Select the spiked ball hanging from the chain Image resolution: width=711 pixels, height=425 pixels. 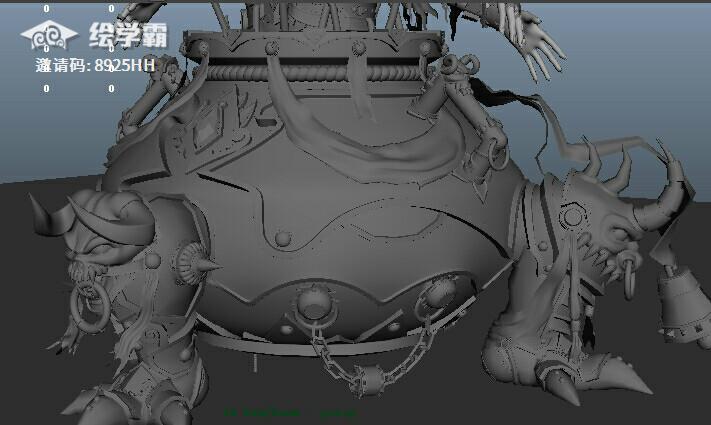tap(371, 379)
